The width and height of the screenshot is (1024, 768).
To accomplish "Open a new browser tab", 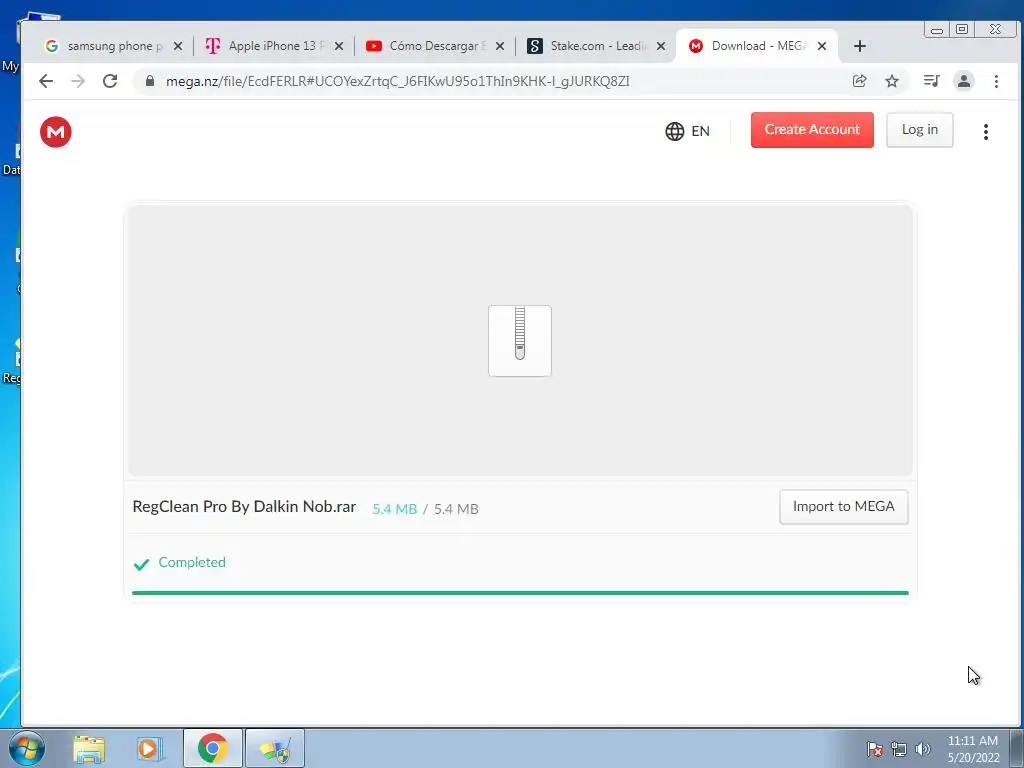I will [x=859, y=46].
